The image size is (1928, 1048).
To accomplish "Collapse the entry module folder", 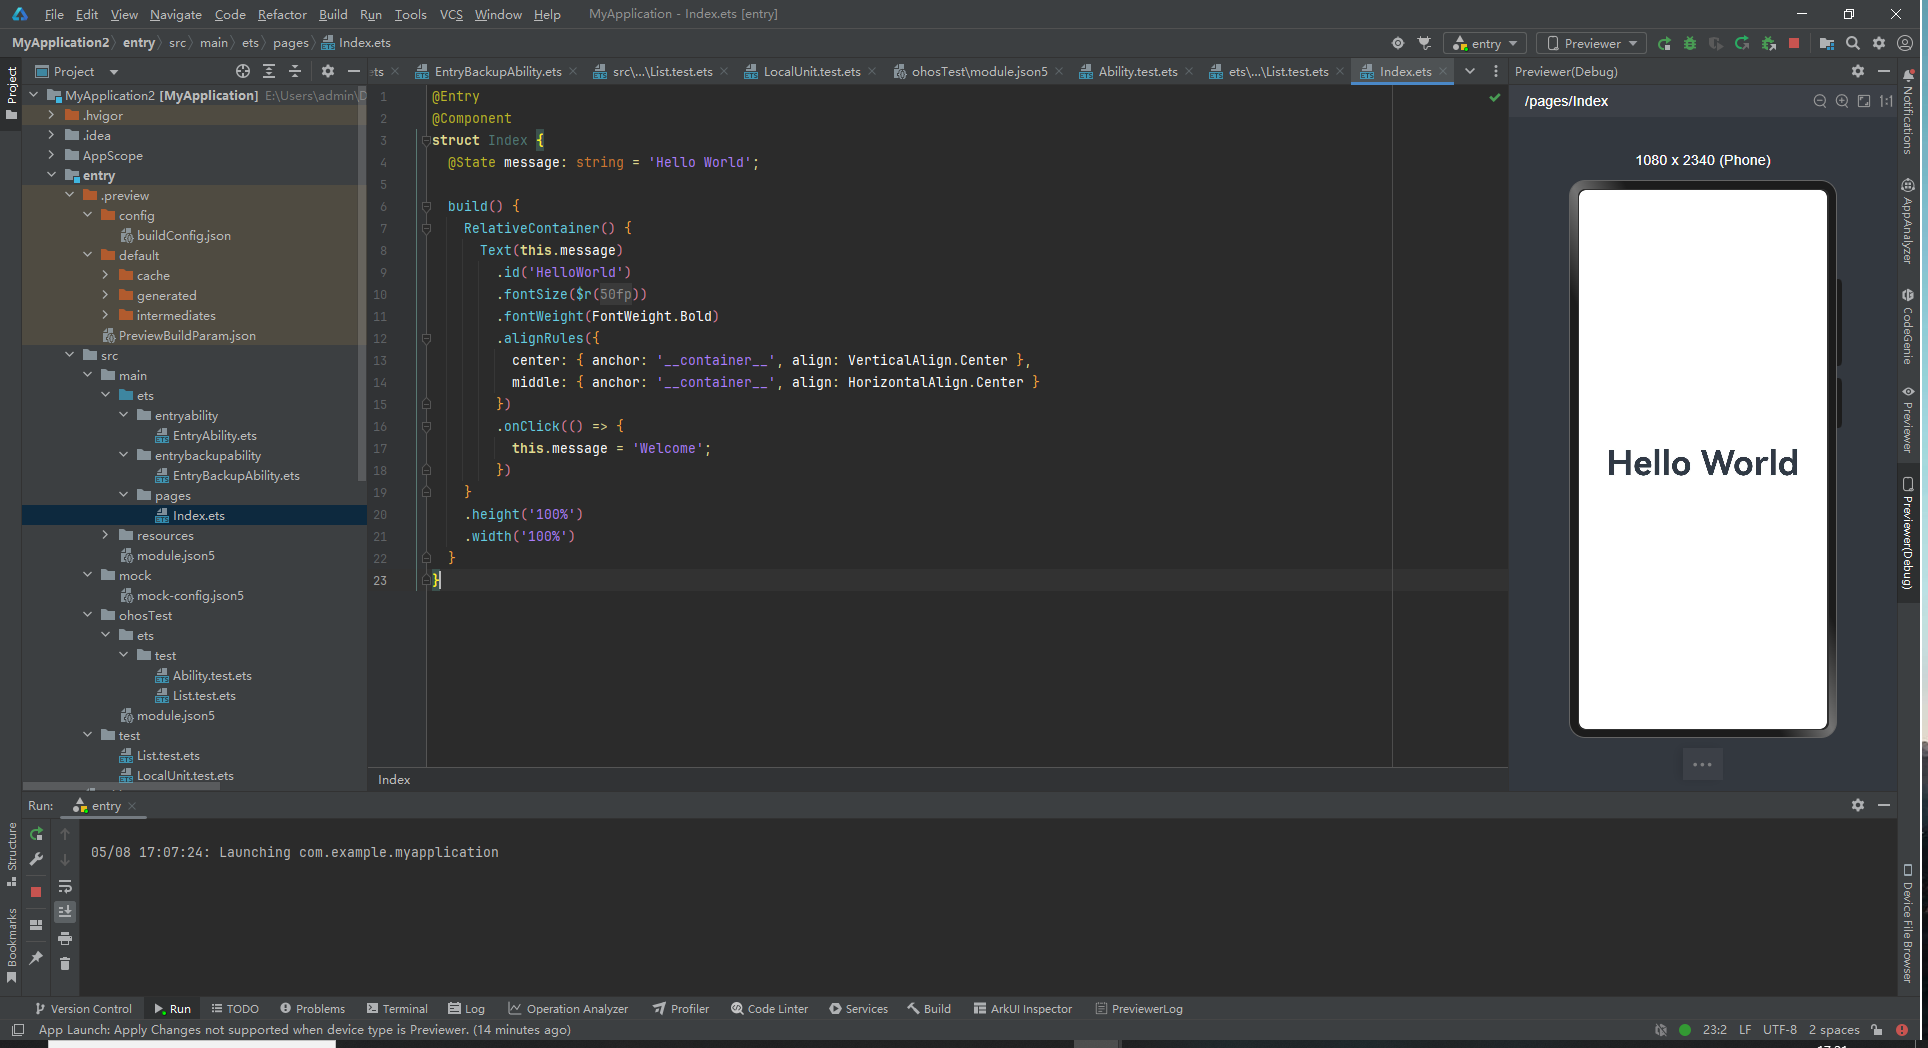I will [51, 175].
